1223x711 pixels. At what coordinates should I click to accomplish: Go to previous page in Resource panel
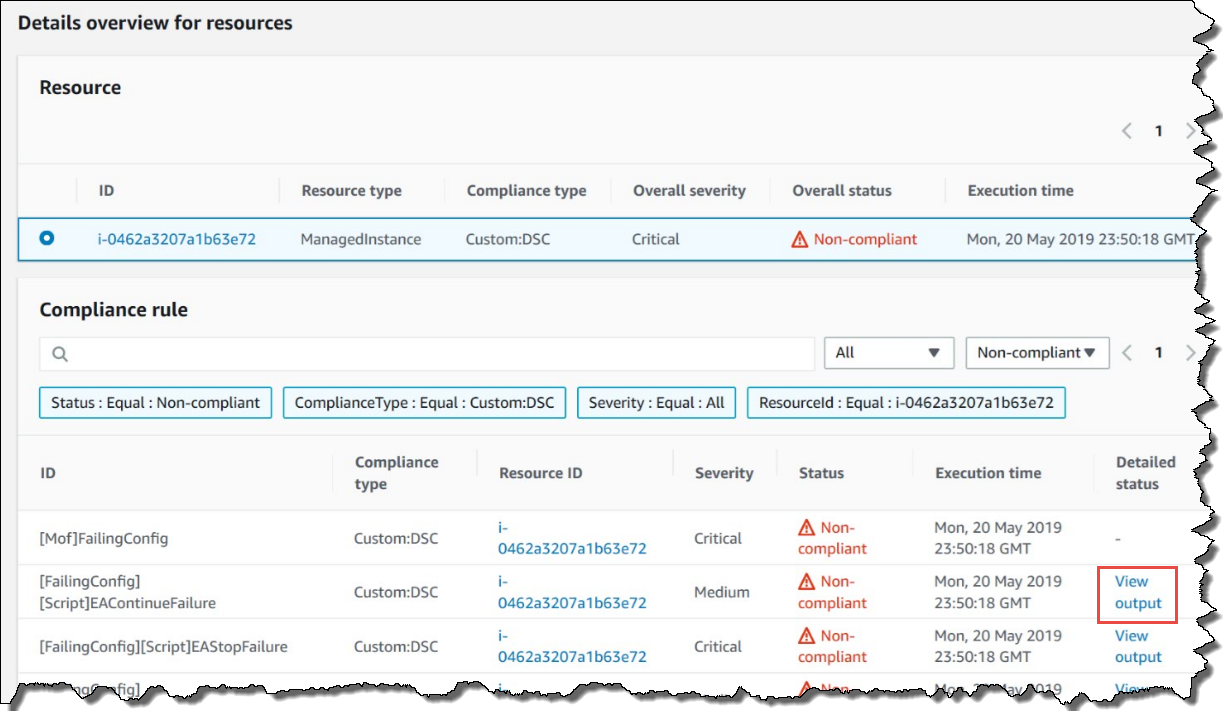(1126, 130)
